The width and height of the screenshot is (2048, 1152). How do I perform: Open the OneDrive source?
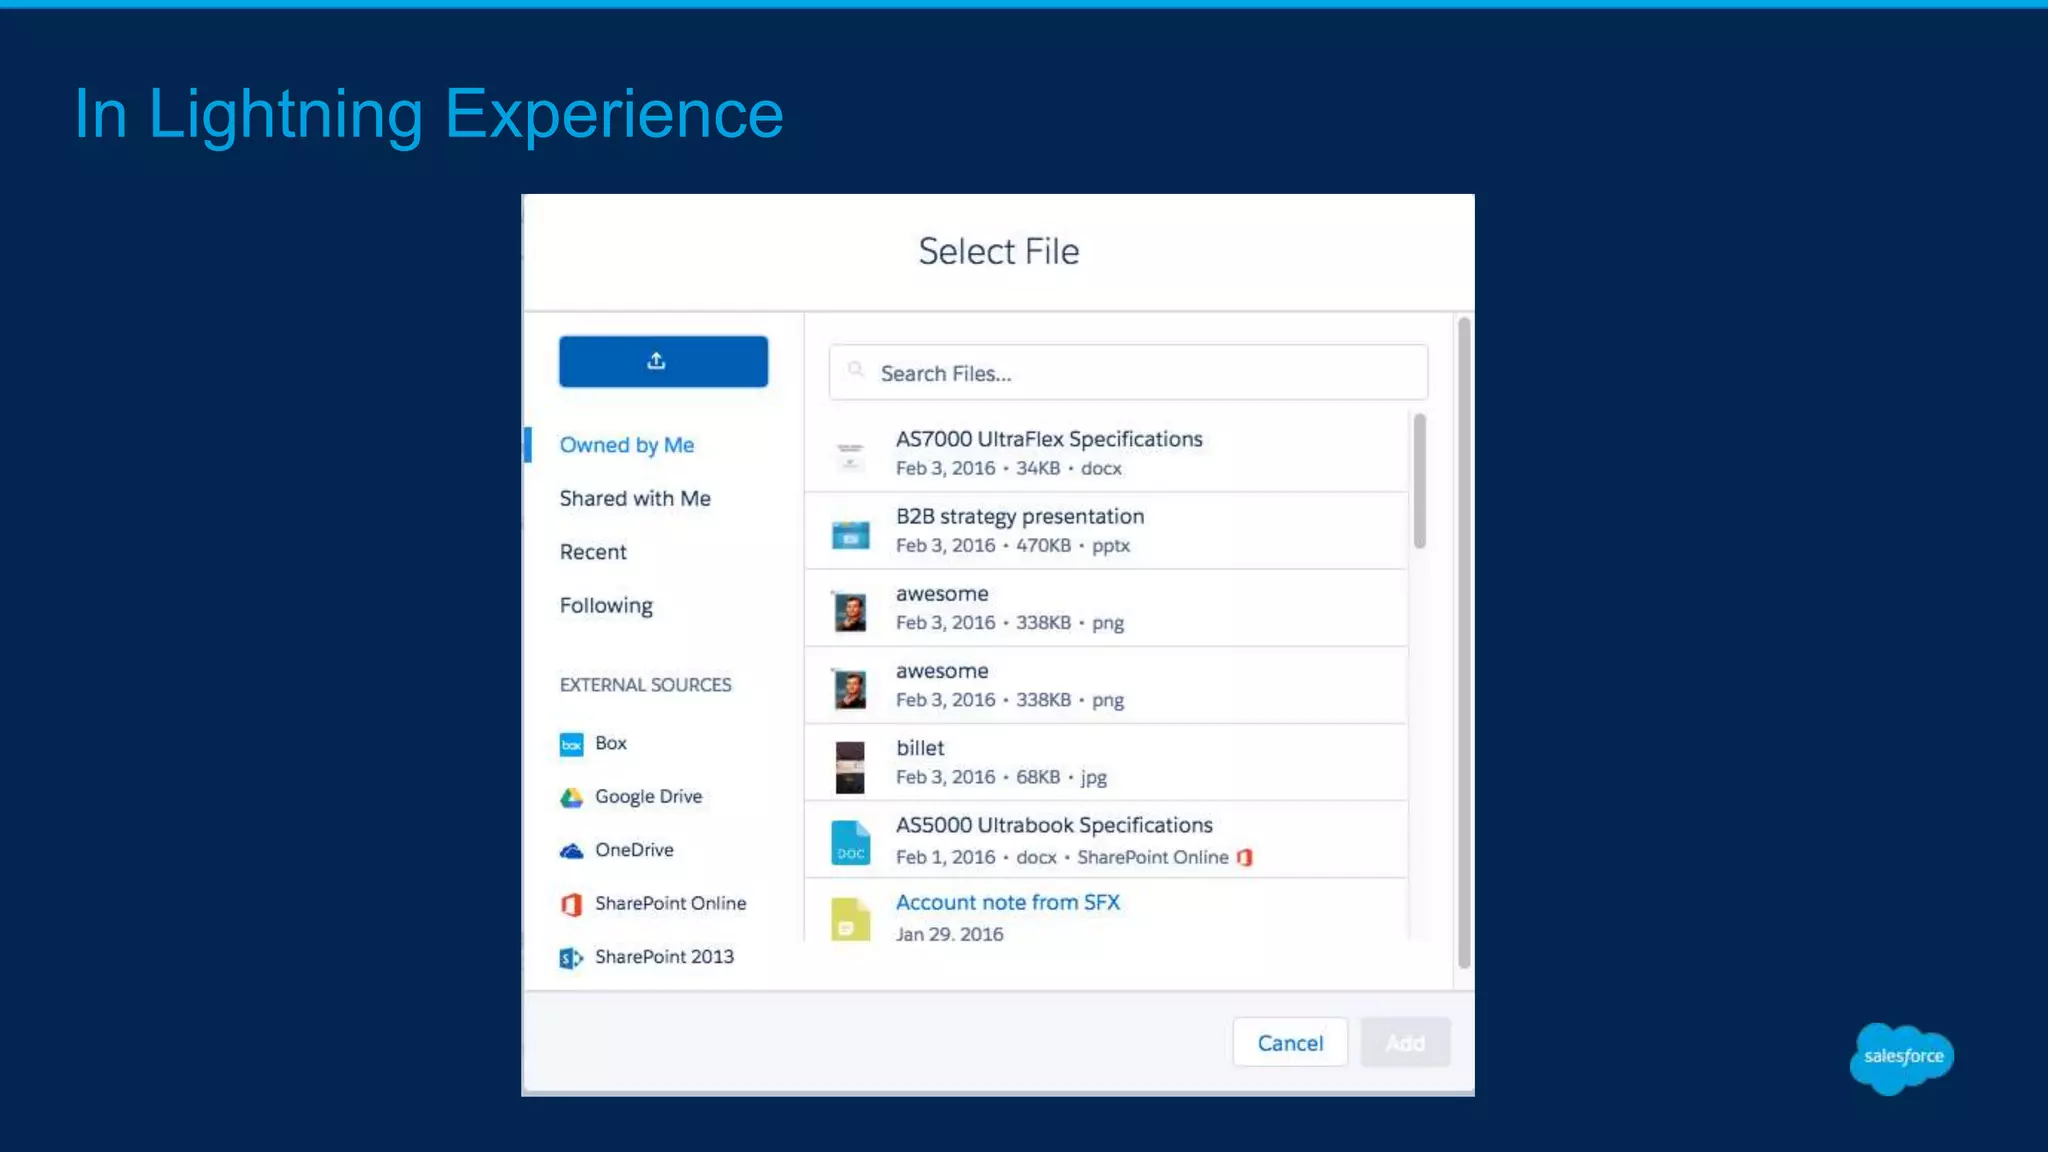point(634,849)
